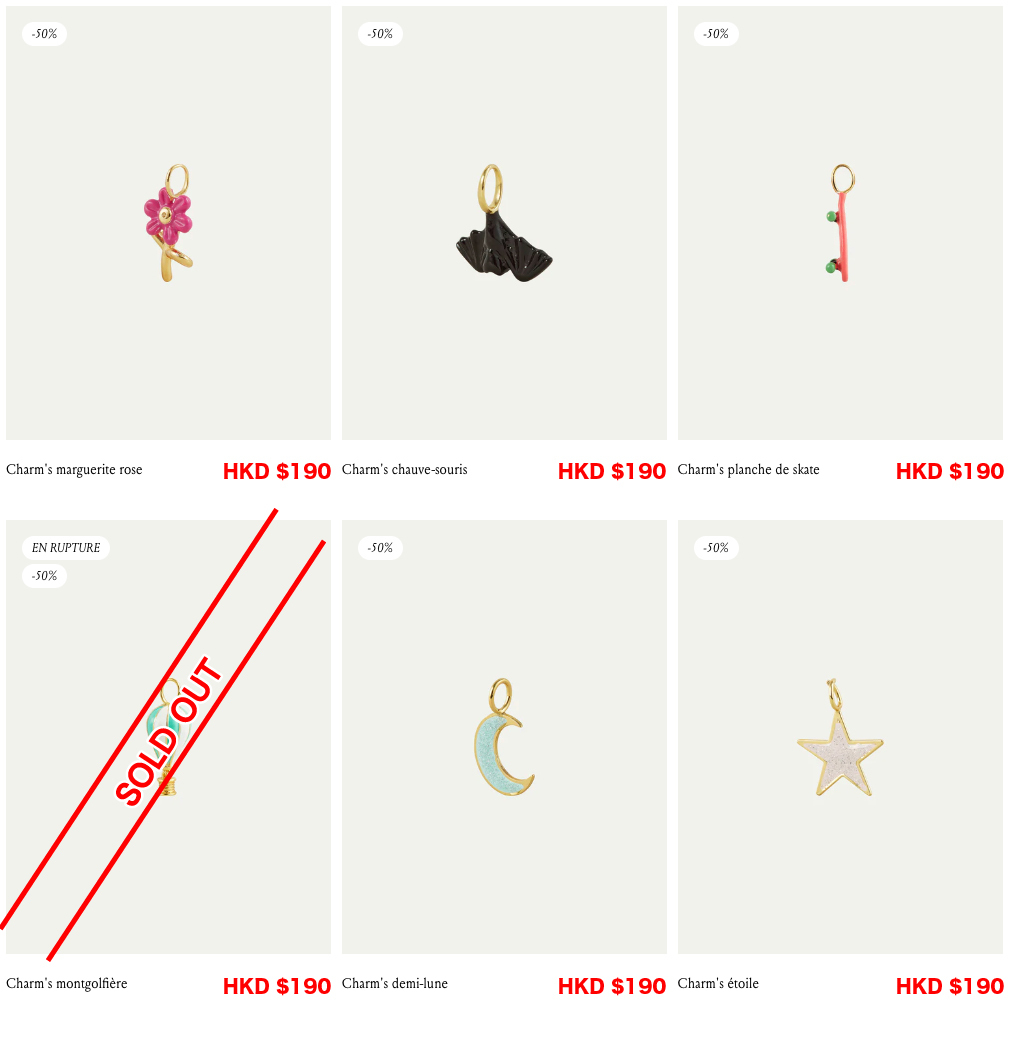Click the -50% badge on montgolfière card

coord(44,576)
